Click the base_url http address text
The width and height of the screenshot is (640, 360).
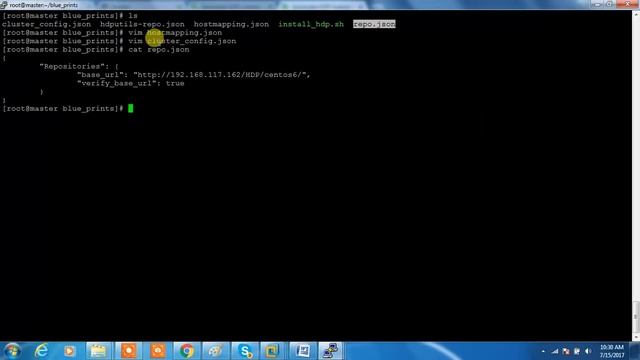(222, 75)
